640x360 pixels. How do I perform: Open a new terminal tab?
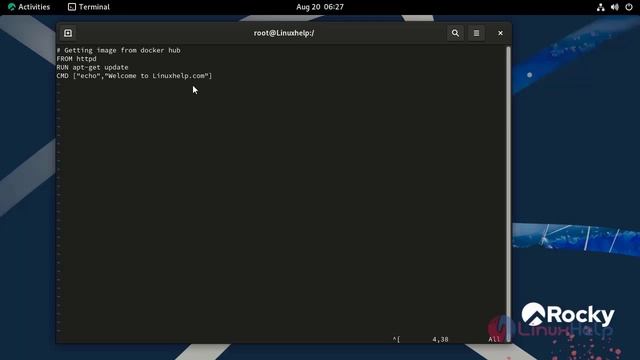pos(68,33)
